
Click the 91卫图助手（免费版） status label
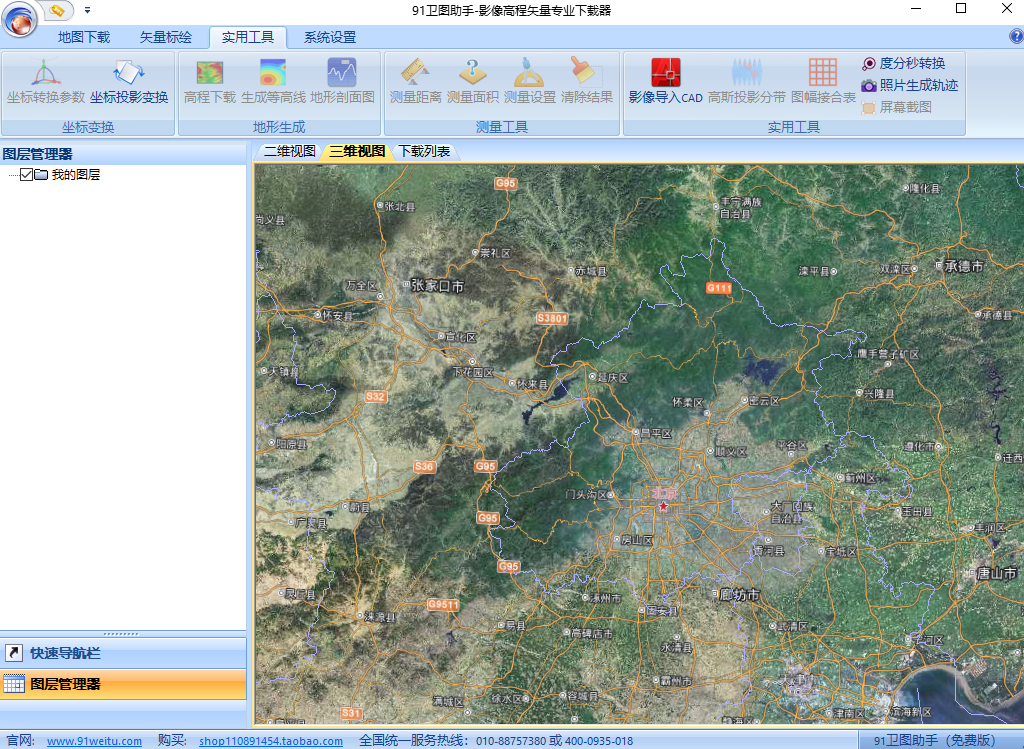point(934,741)
